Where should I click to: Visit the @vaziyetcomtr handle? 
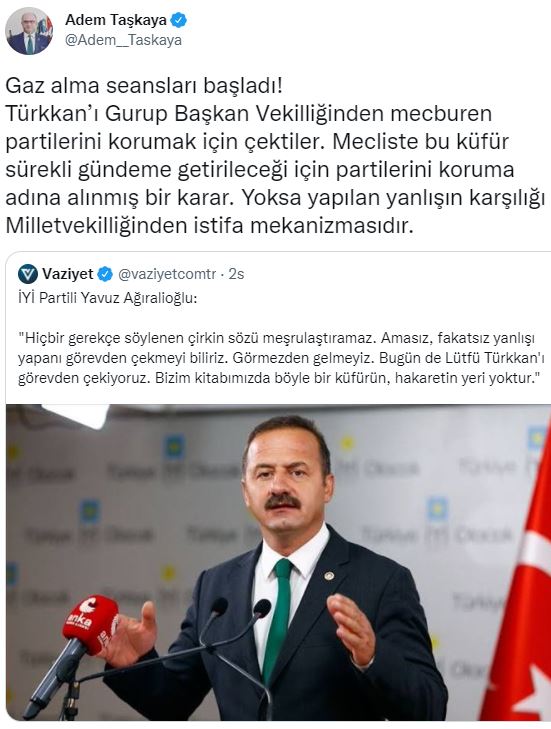(167, 274)
